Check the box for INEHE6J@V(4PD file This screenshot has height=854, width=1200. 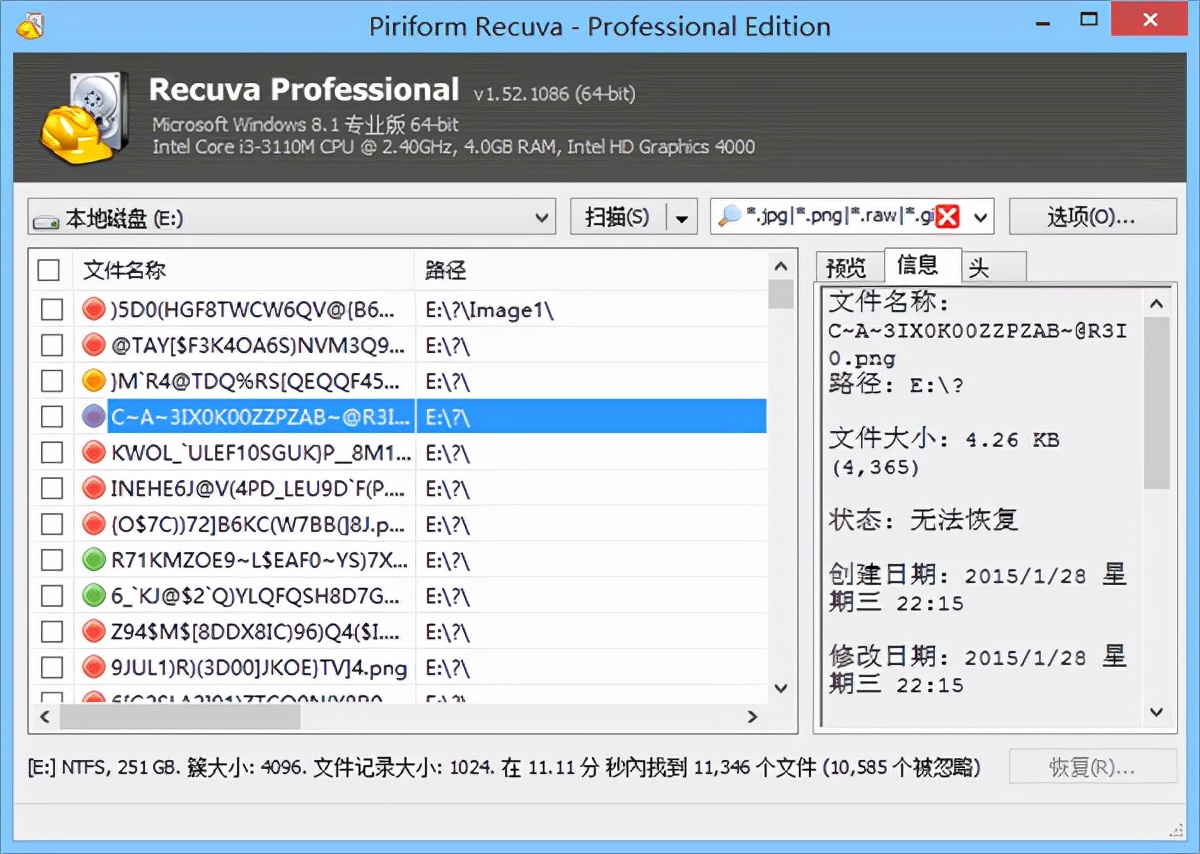tap(51, 488)
